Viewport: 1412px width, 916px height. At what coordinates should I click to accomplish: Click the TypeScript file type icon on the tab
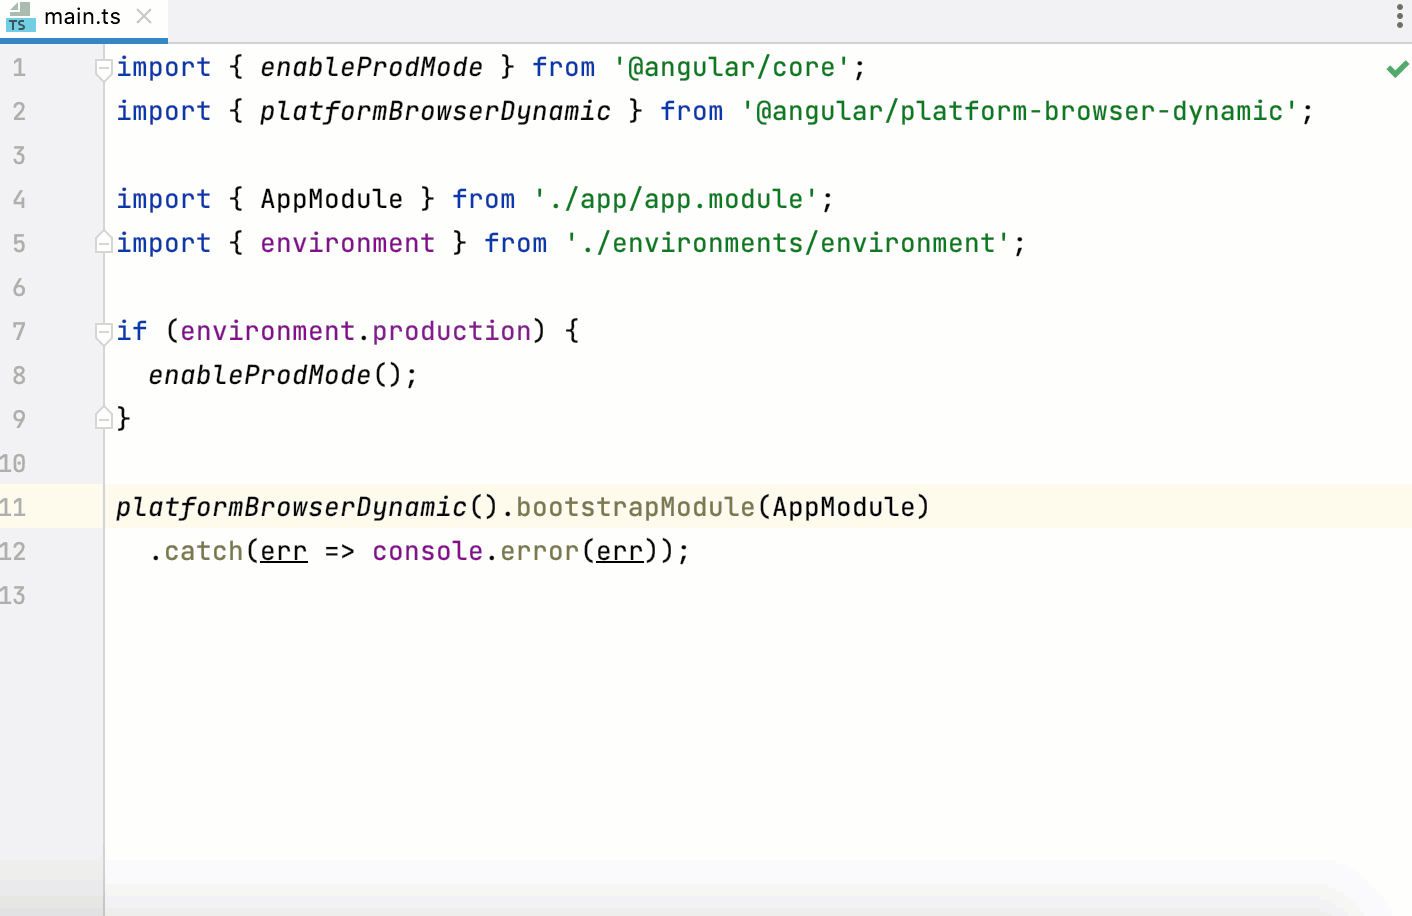click(x=18, y=16)
